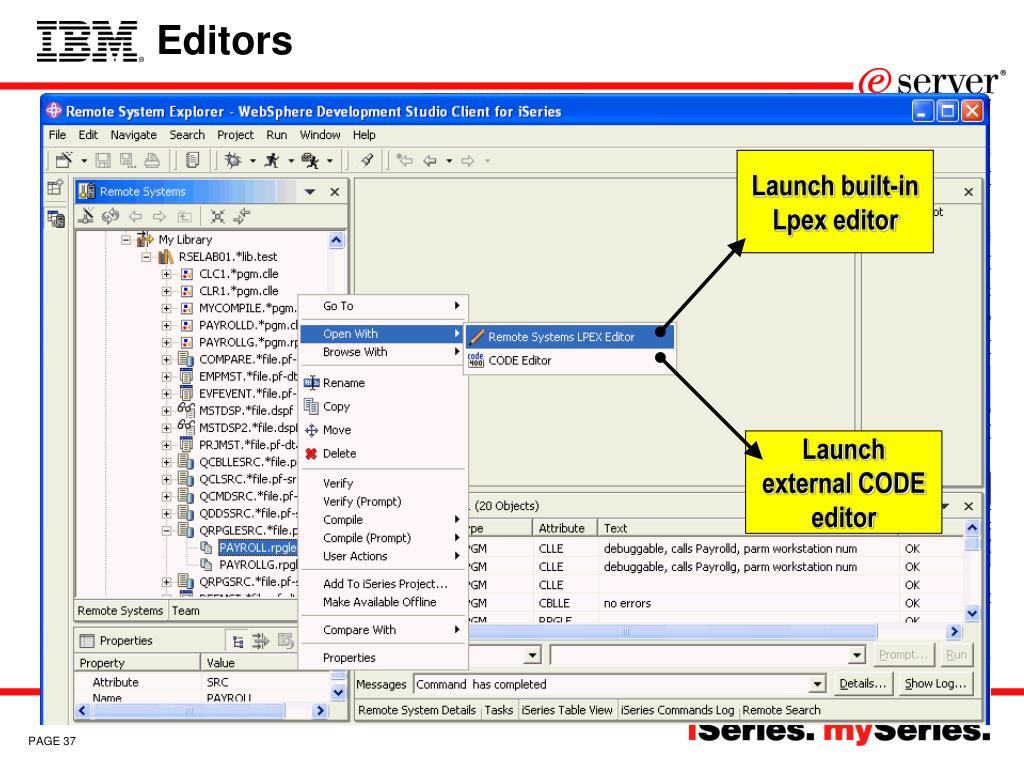The height and width of the screenshot is (768, 1024).
Task: Click the LPEX Editor pencil icon
Action: pos(477,336)
